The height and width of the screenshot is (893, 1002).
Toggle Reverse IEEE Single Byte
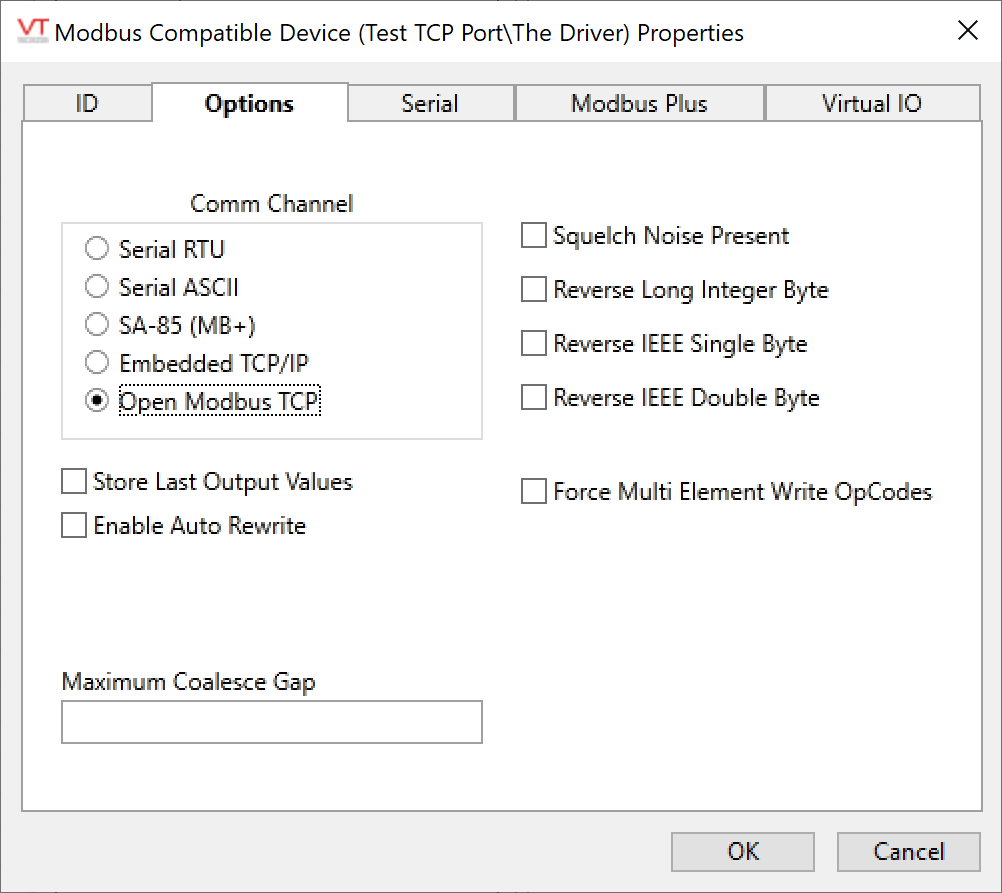tap(534, 344)
